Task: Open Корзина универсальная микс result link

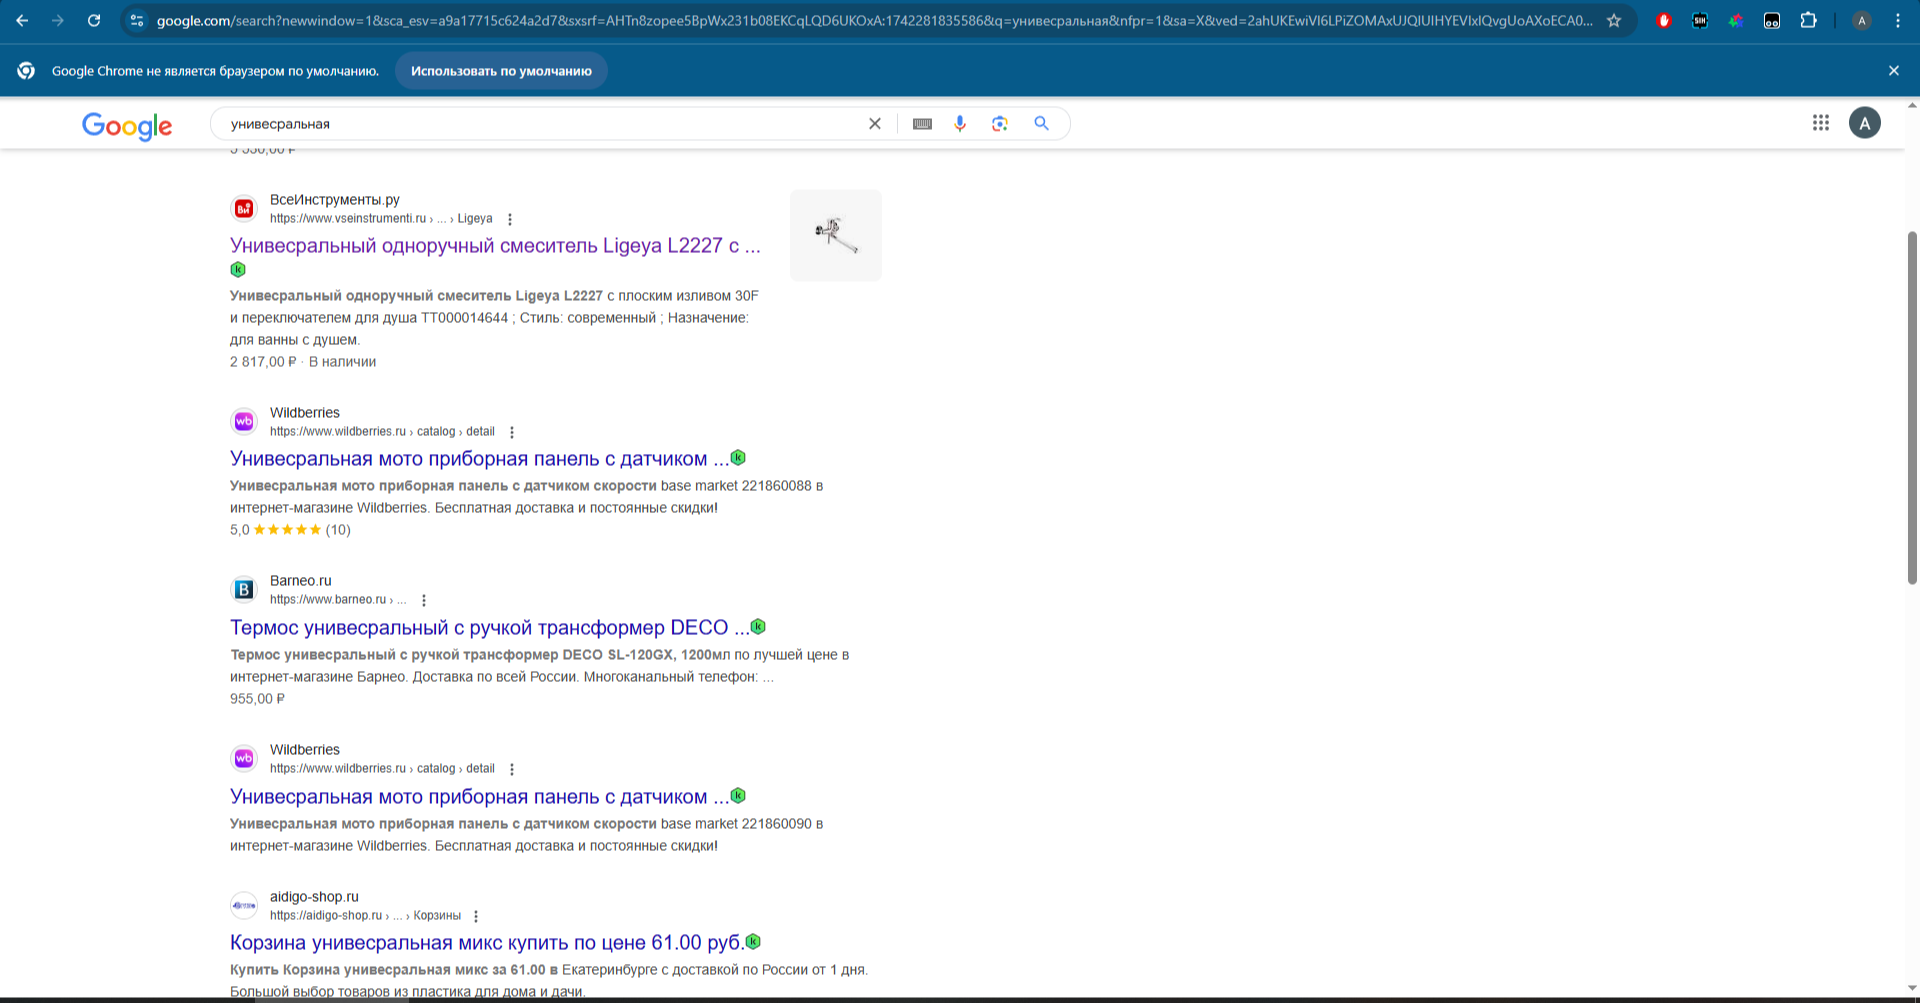Action: (486, 943)
